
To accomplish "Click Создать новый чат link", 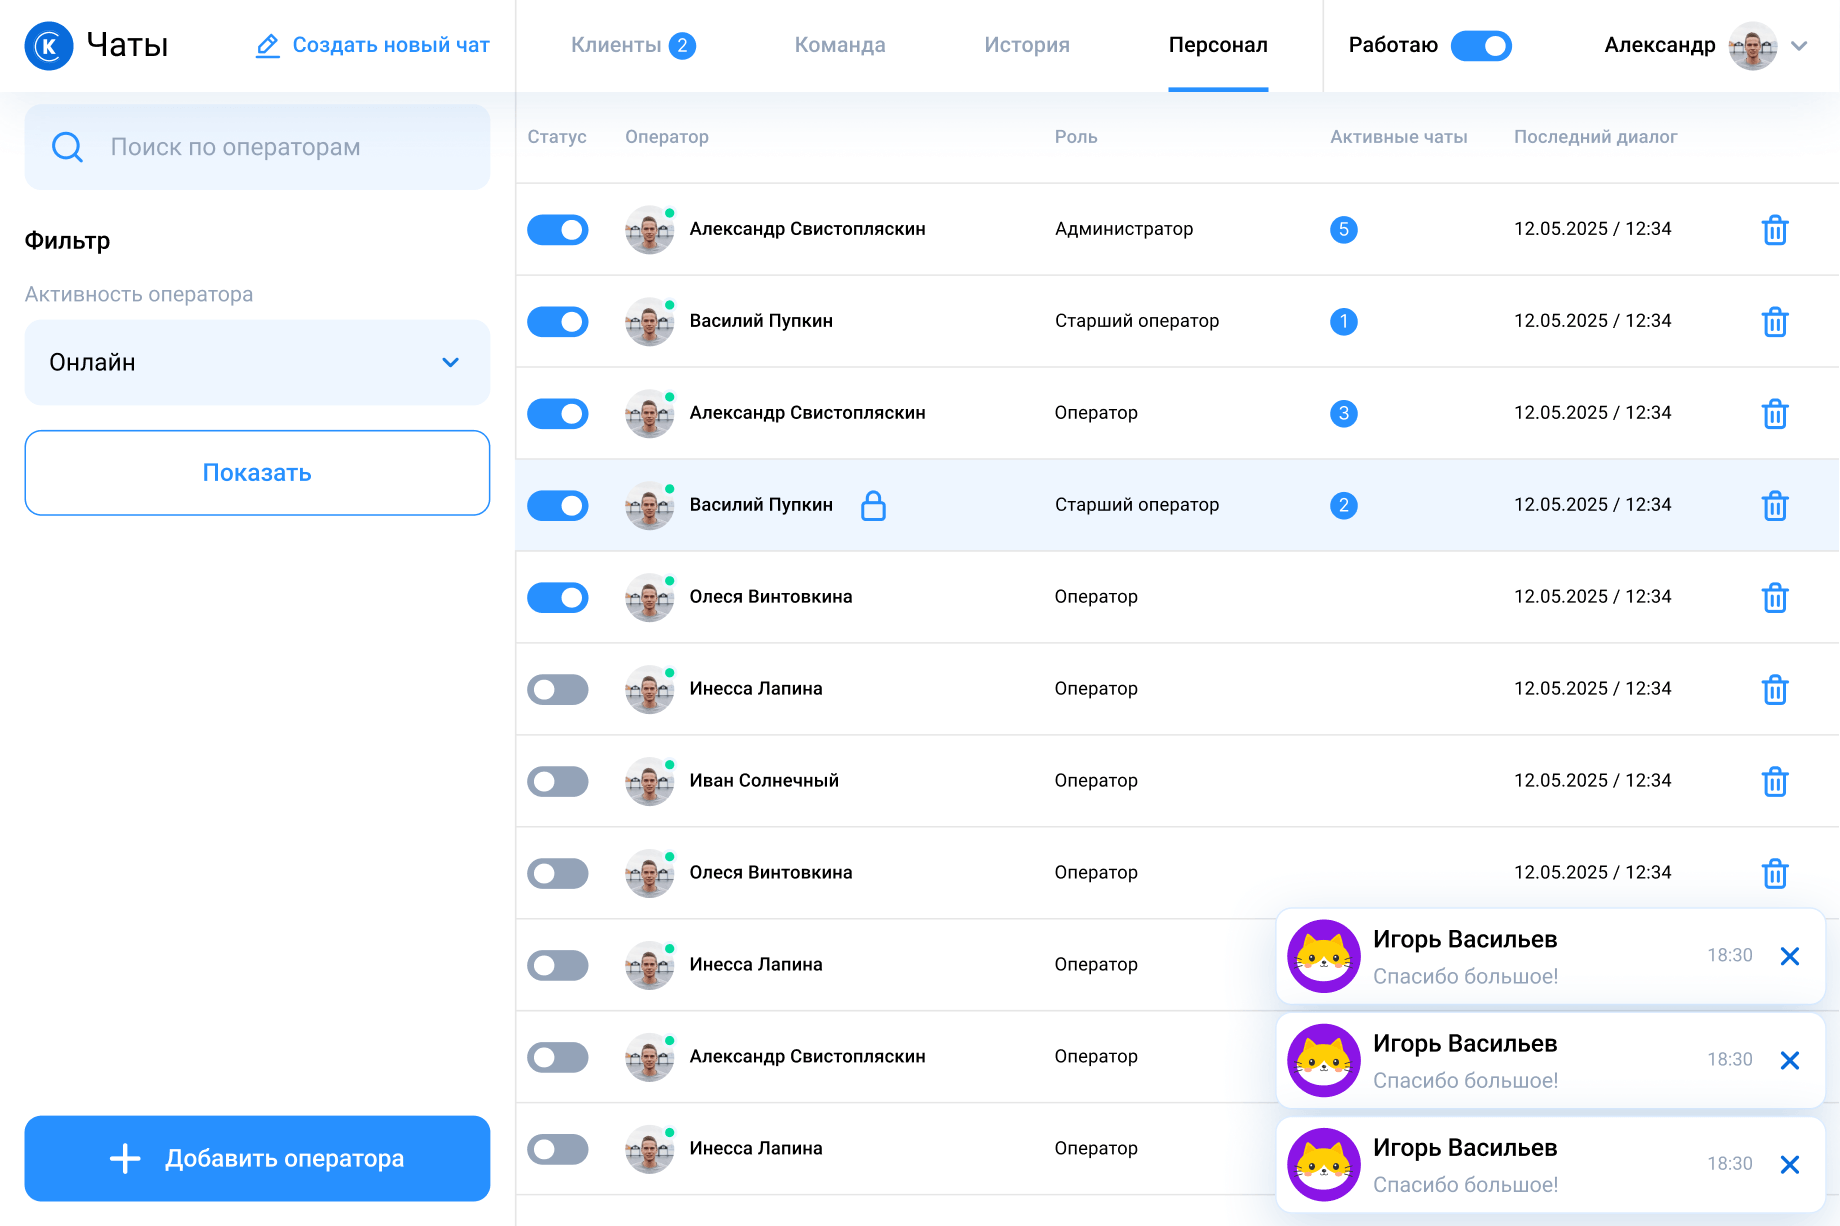I will 391,45.
